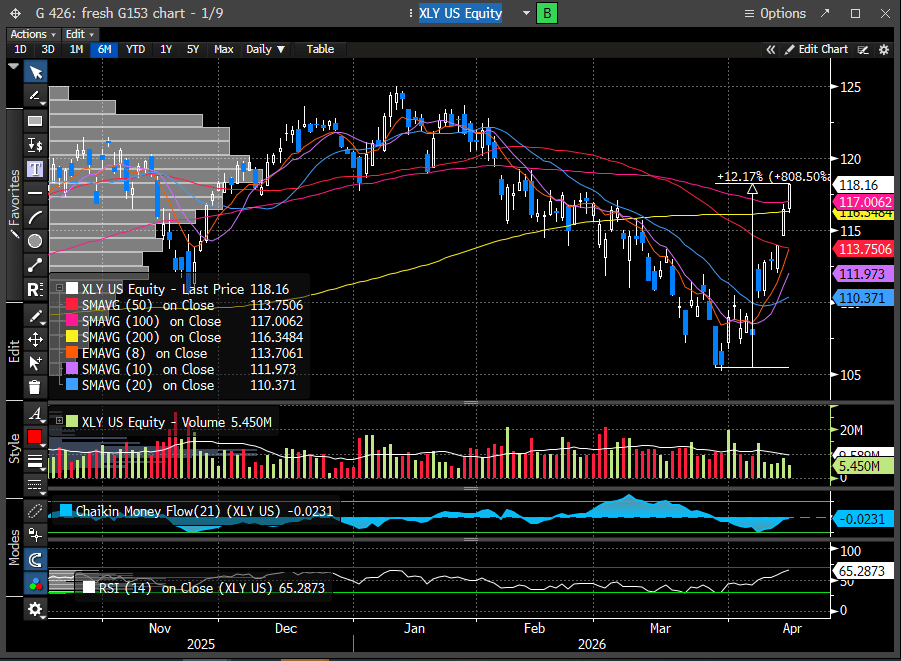Screen dimensions: 901x661
Task: Collapse panel with double-chevron icon
Action: 771,50
